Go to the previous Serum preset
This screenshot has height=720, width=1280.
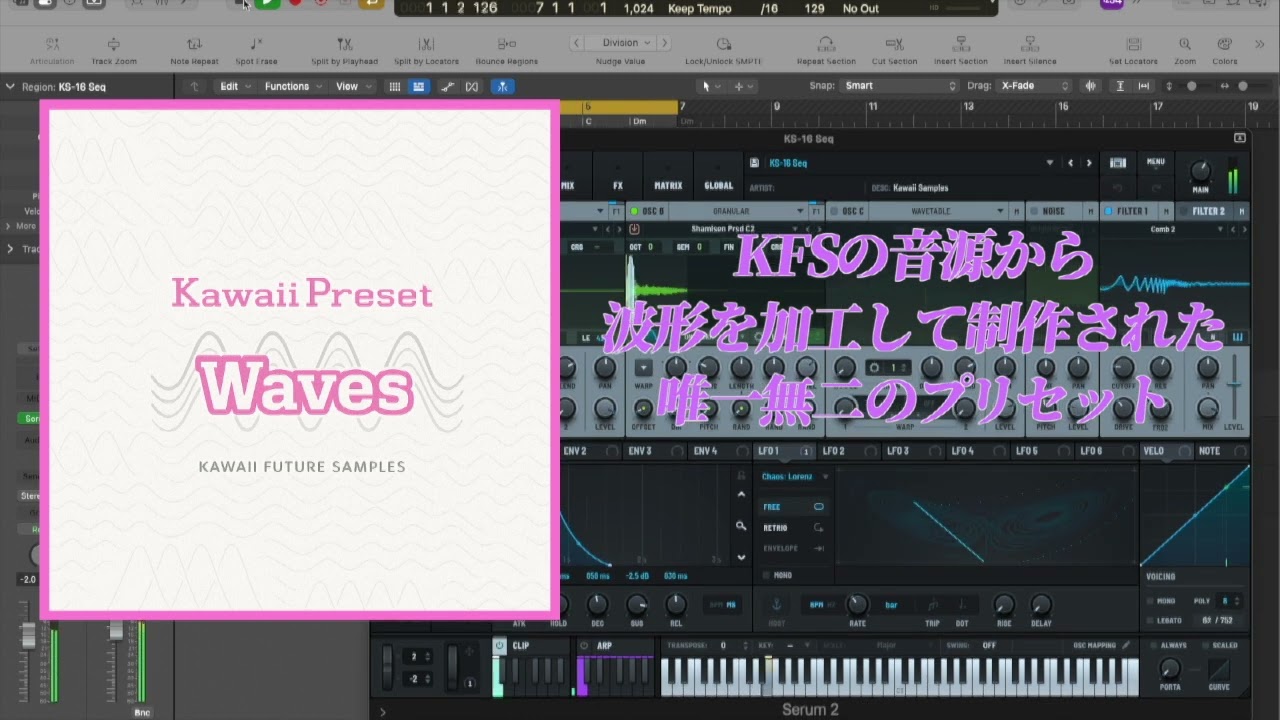1071,163
